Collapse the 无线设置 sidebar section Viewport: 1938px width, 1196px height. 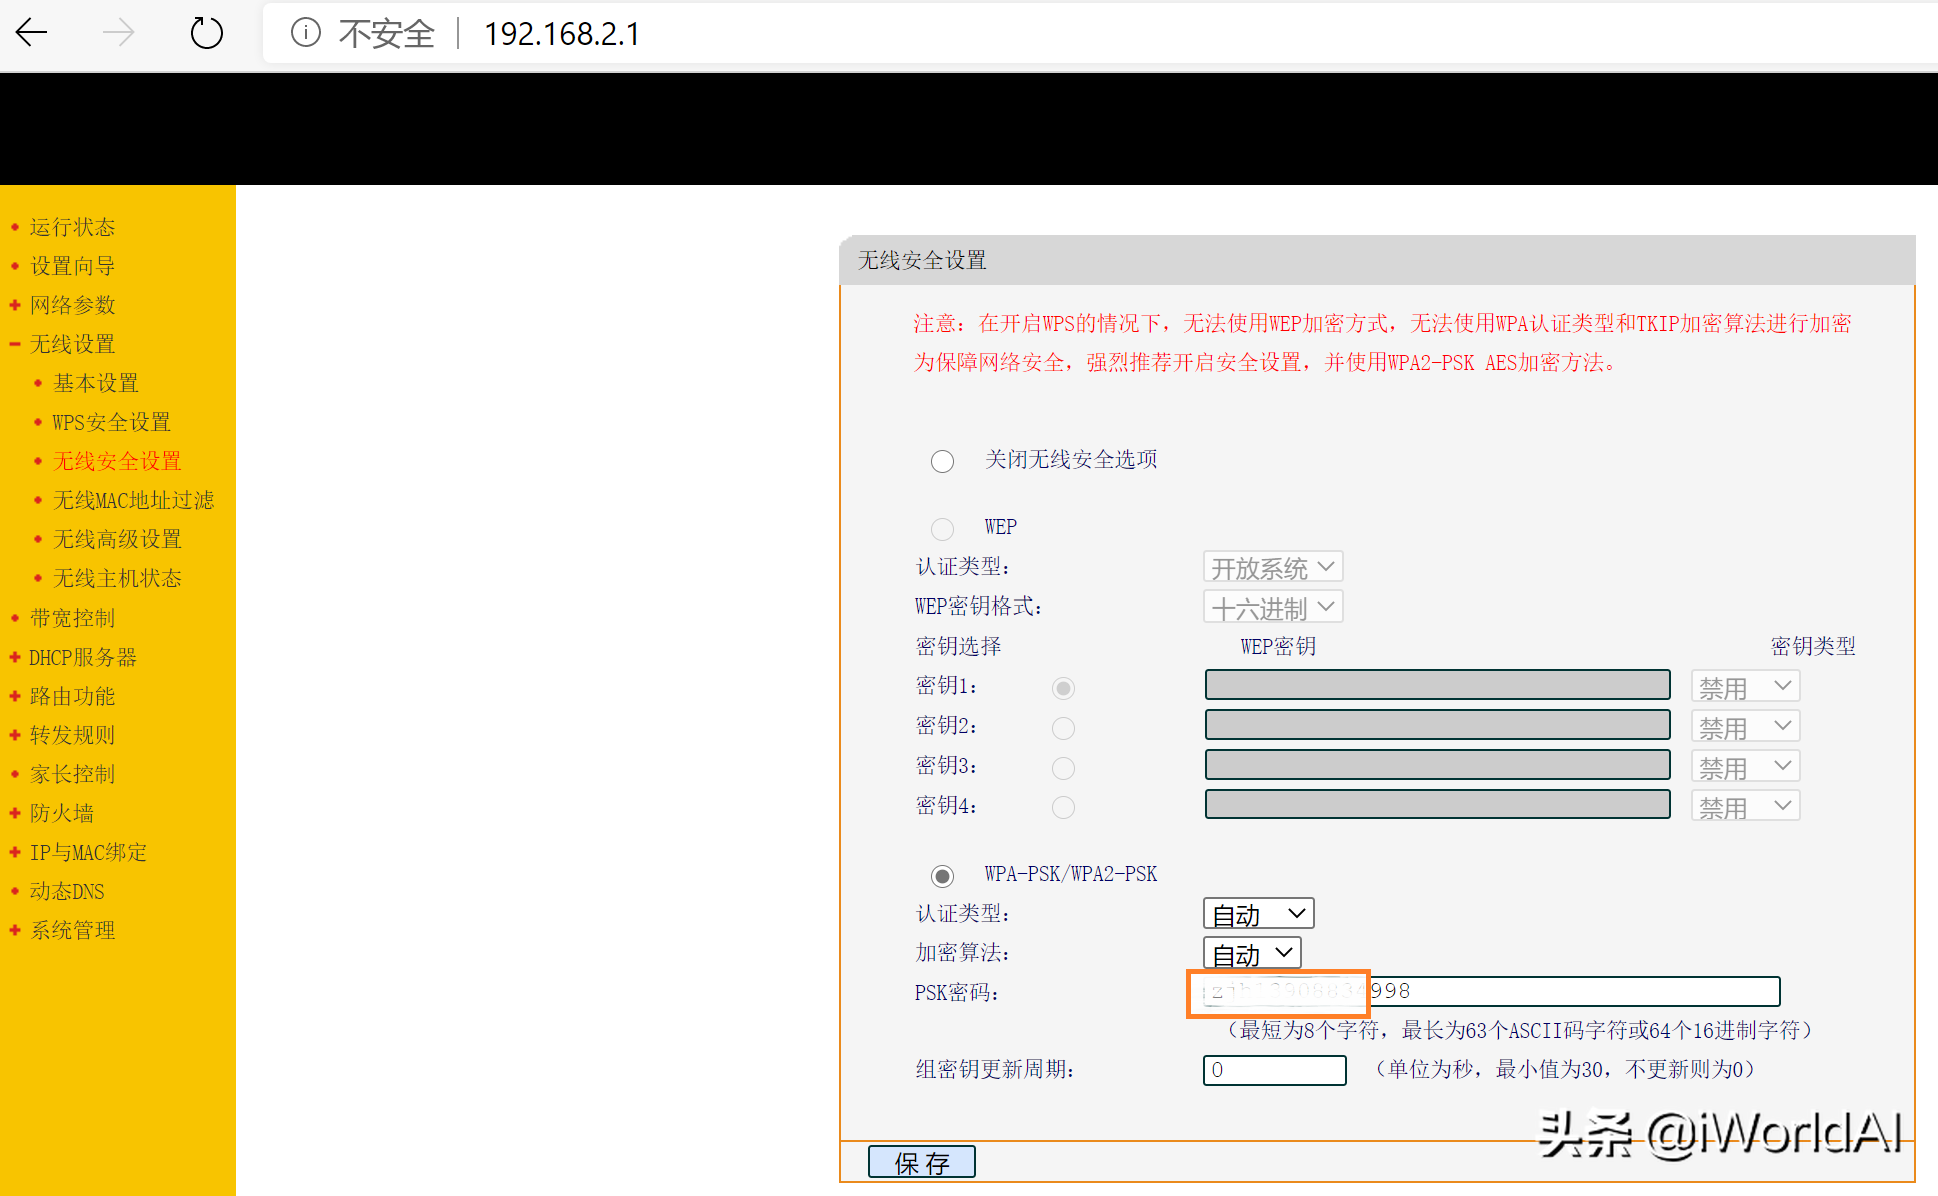click(72, 344)
